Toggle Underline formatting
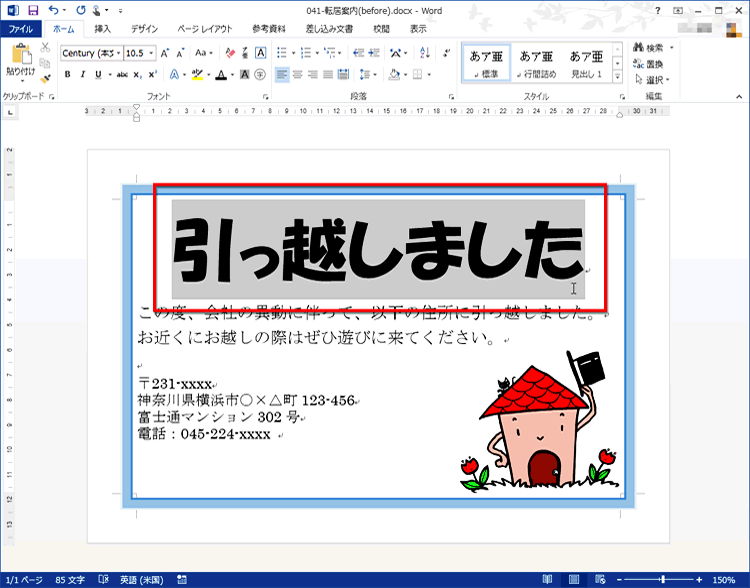The image size is (750, 588). pos(98,75)
